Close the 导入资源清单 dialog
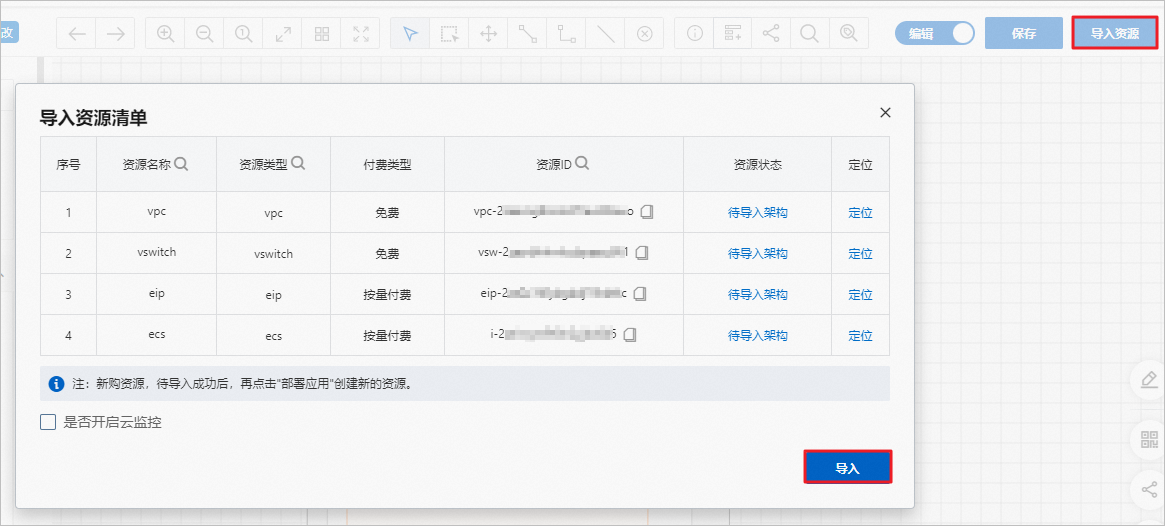1165x526 pixels. point(885,113)
